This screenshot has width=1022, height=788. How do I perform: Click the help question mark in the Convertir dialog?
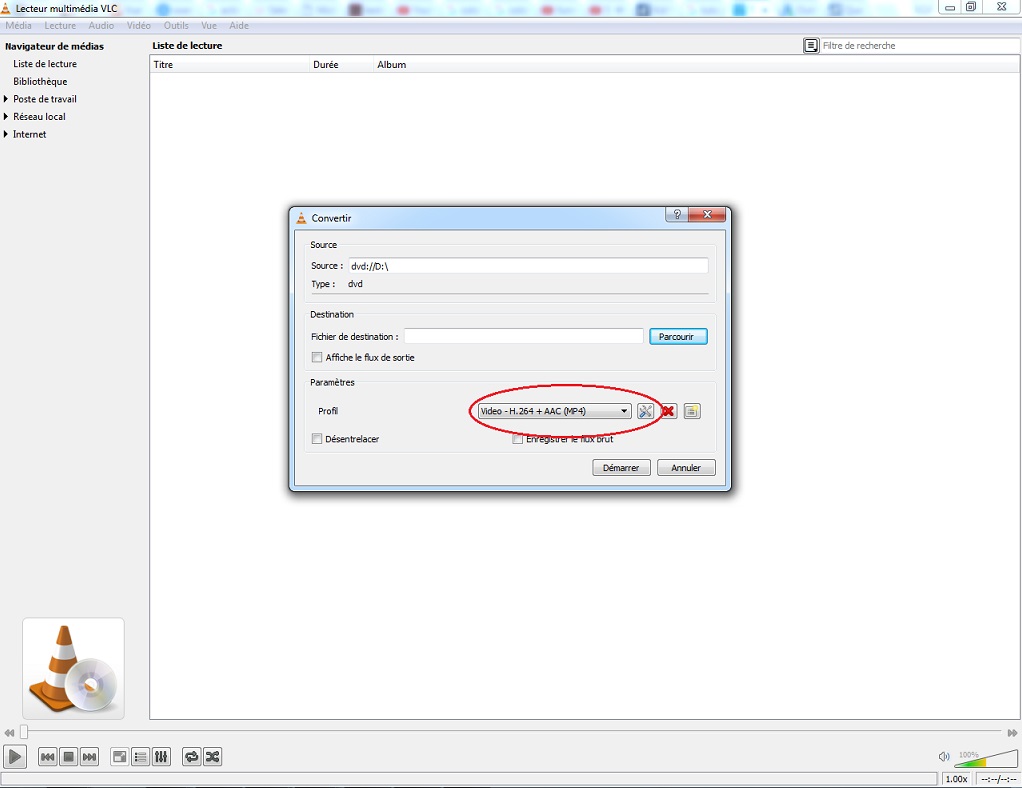tap(677, 214)
